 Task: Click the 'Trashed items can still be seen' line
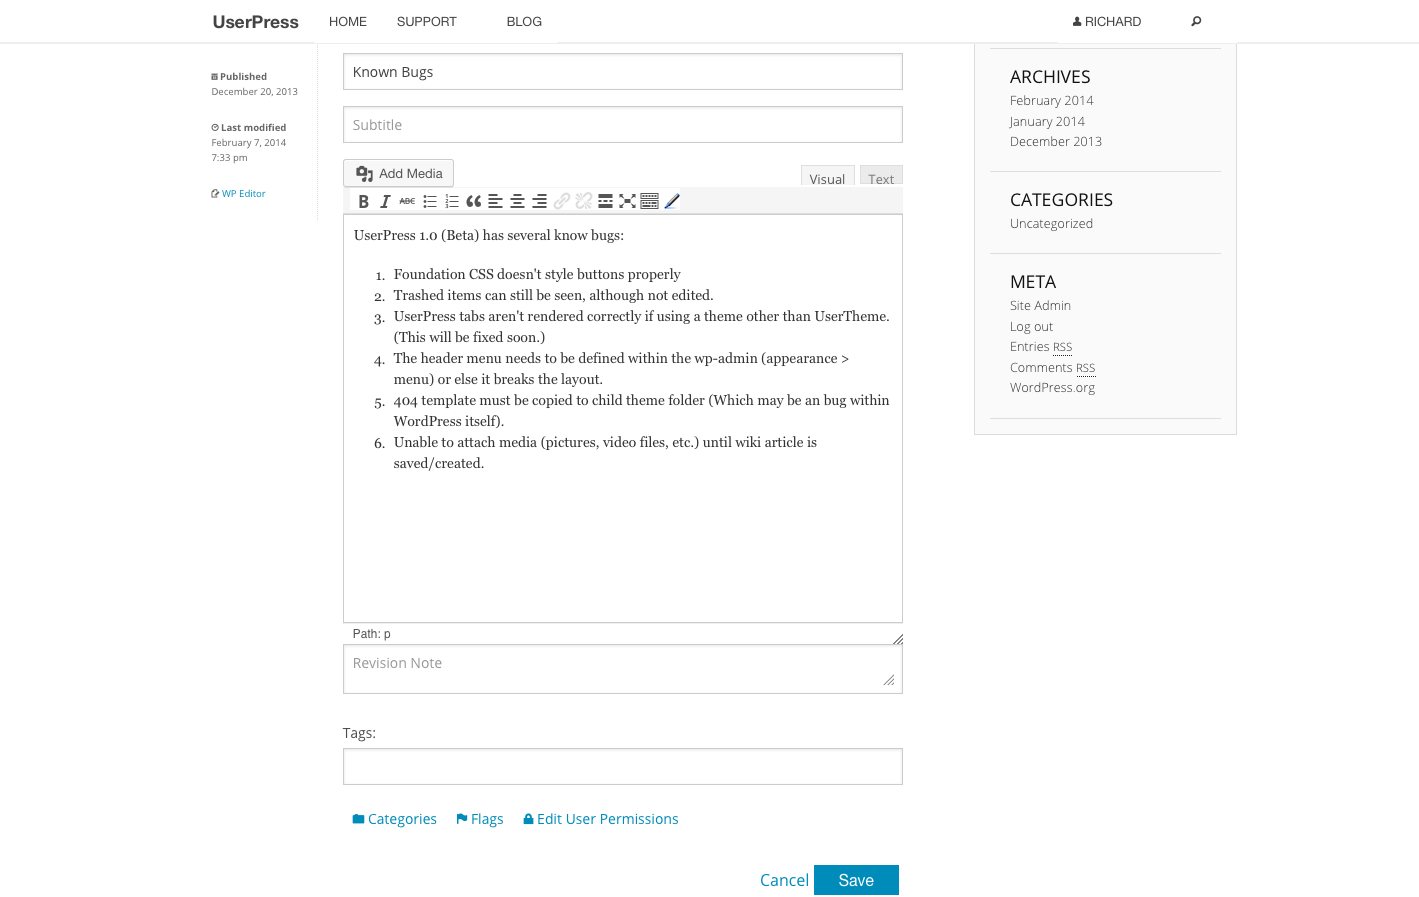pyautogui.click(x=553, y=295)
